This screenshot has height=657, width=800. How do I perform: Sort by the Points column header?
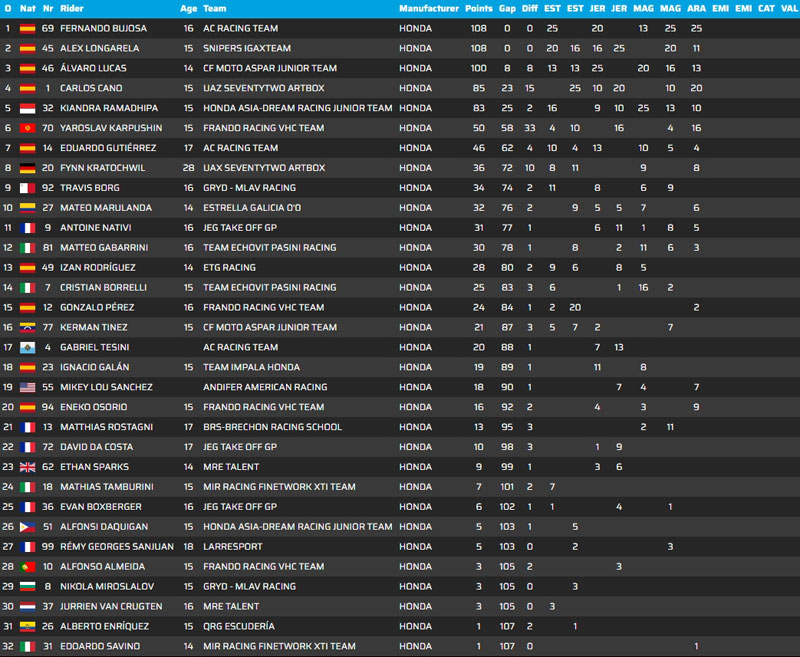pyautogui.click(x=478, y=8)
